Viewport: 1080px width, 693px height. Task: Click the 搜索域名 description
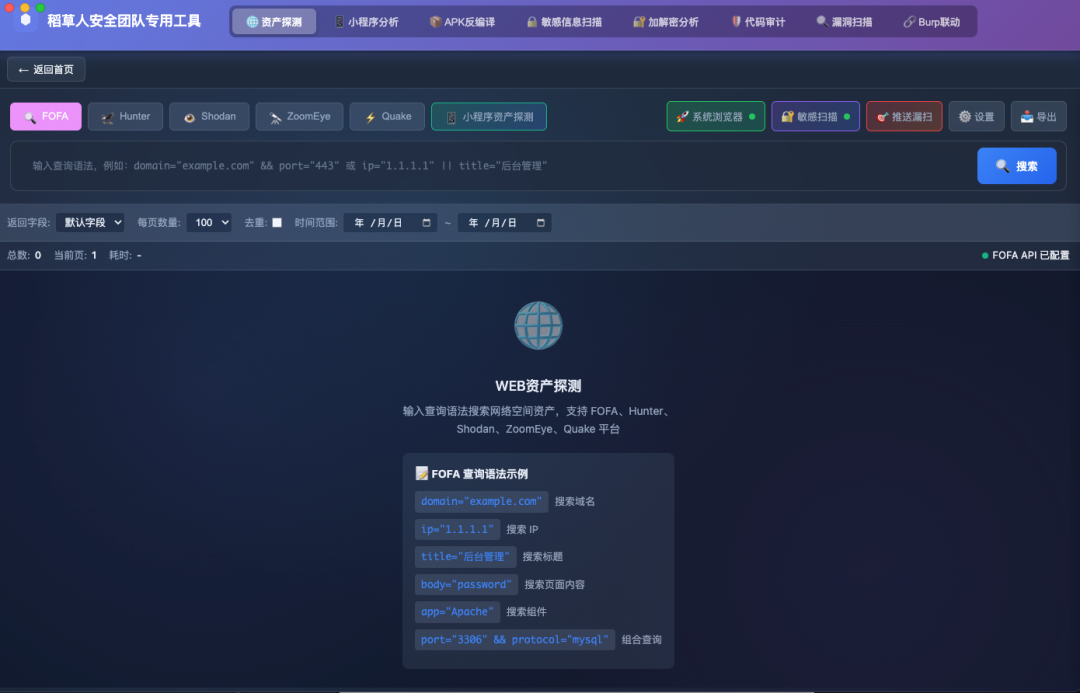(575, 501)
